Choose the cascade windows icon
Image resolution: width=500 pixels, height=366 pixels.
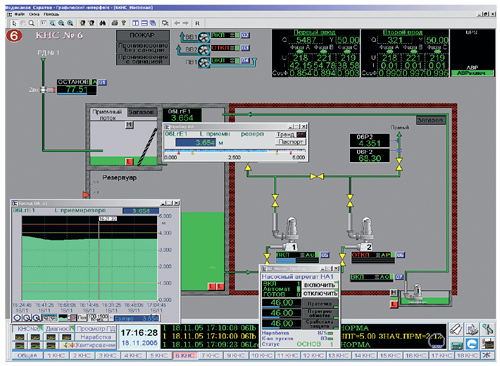point(153,23)
